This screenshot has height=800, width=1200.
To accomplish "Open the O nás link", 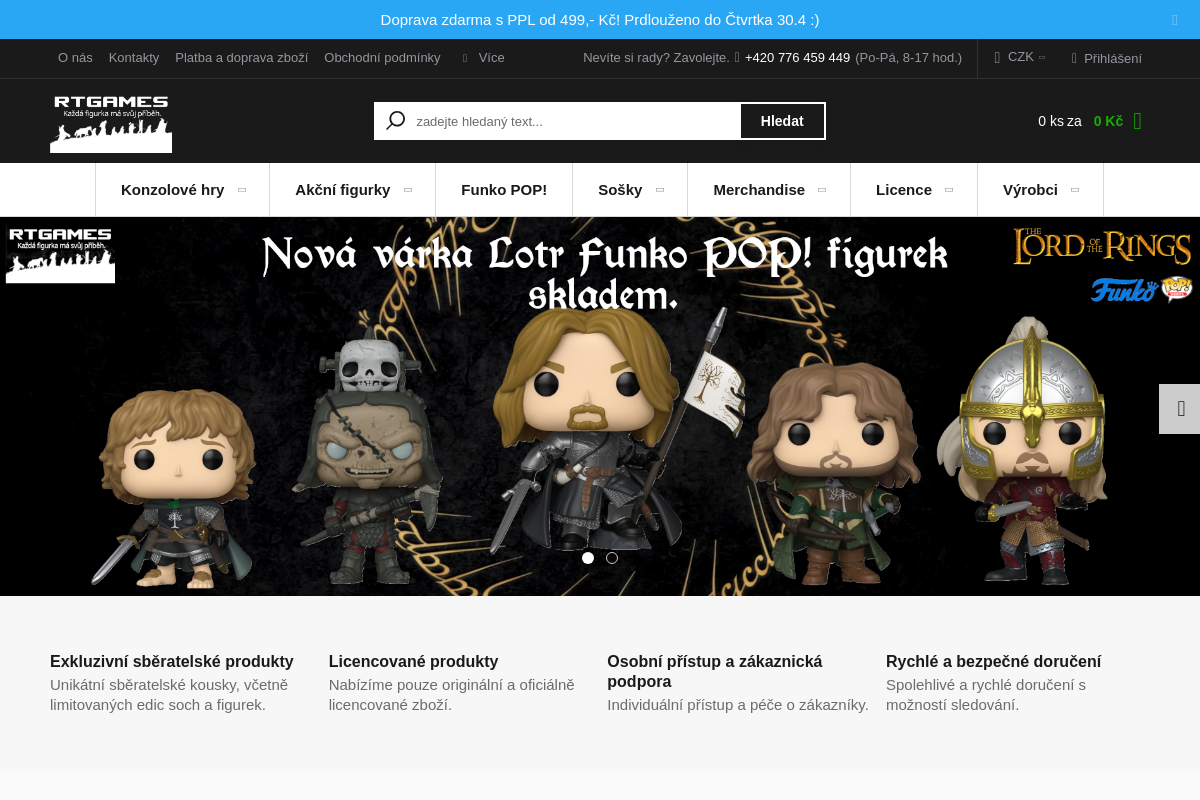I will [x=75, y=58].
